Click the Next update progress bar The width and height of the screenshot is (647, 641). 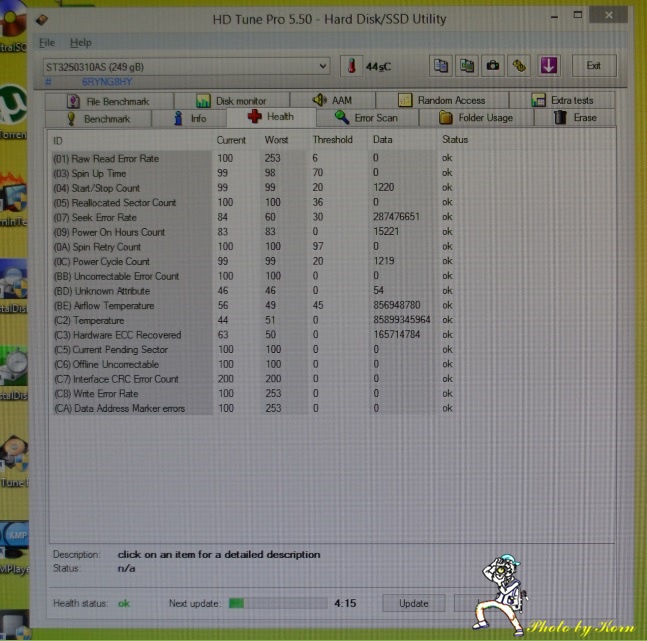click(278, 603)
